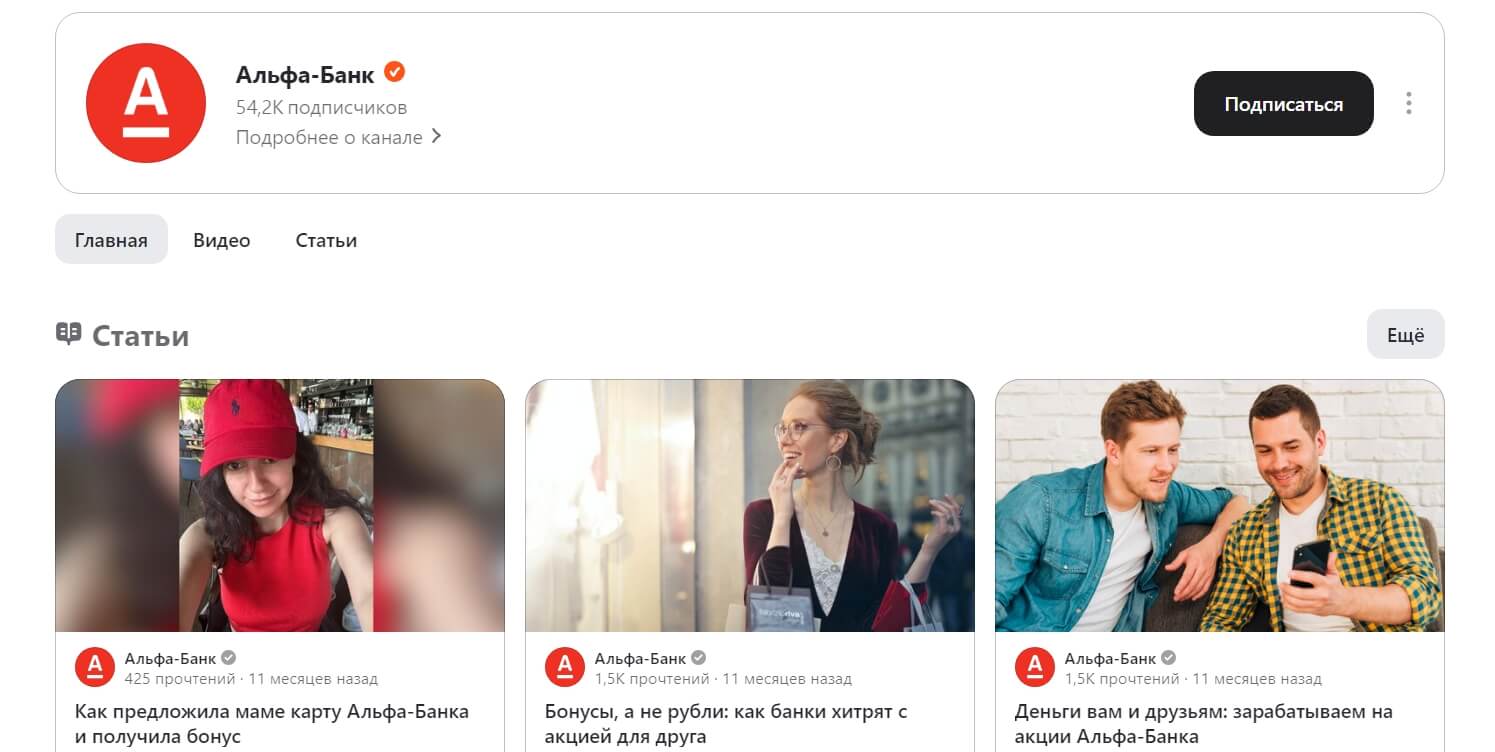
Task: Click the orange verified badge beside Альфа-Банк title
Action: [x=395, y=72]
